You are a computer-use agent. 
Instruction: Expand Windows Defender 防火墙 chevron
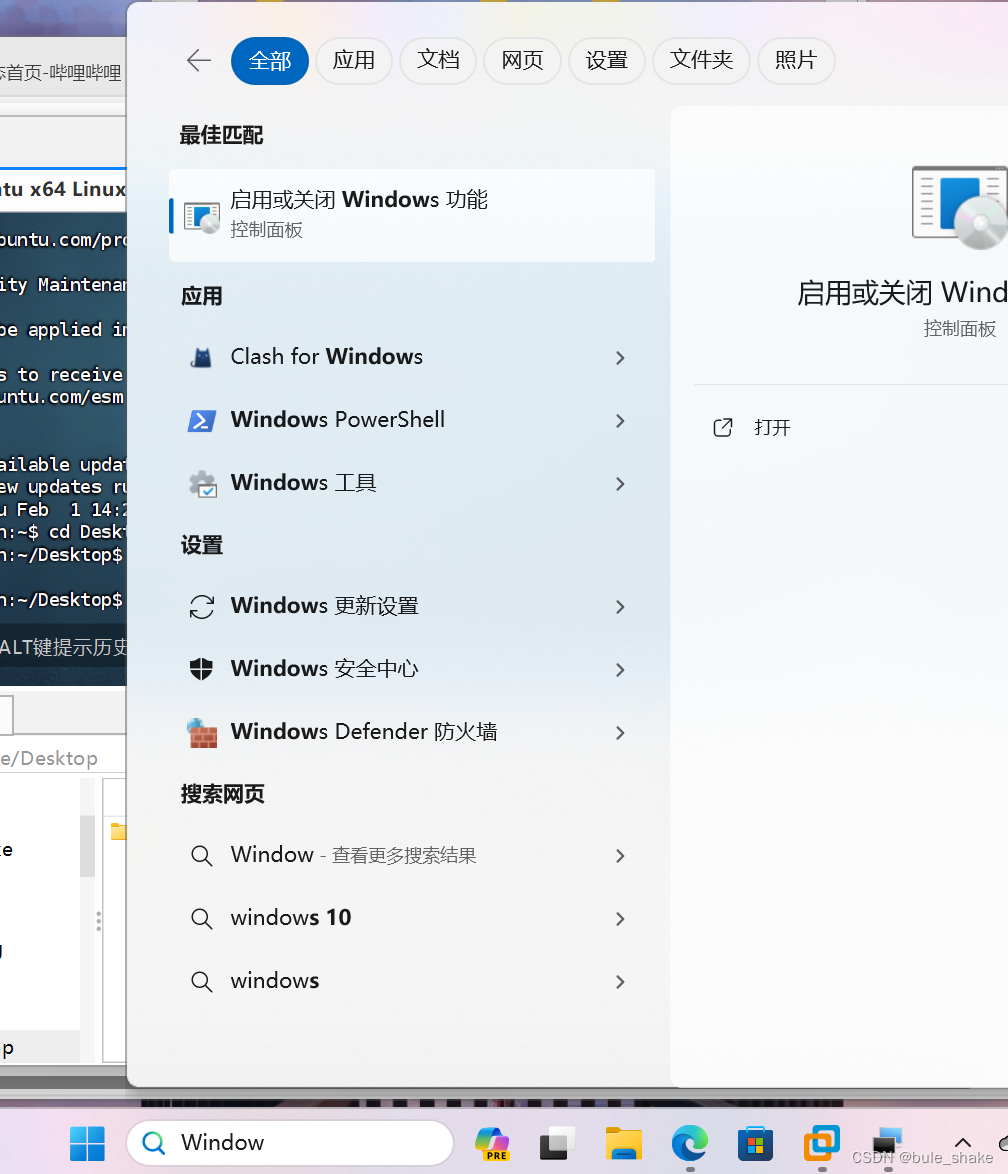click(x=620, y=732)
